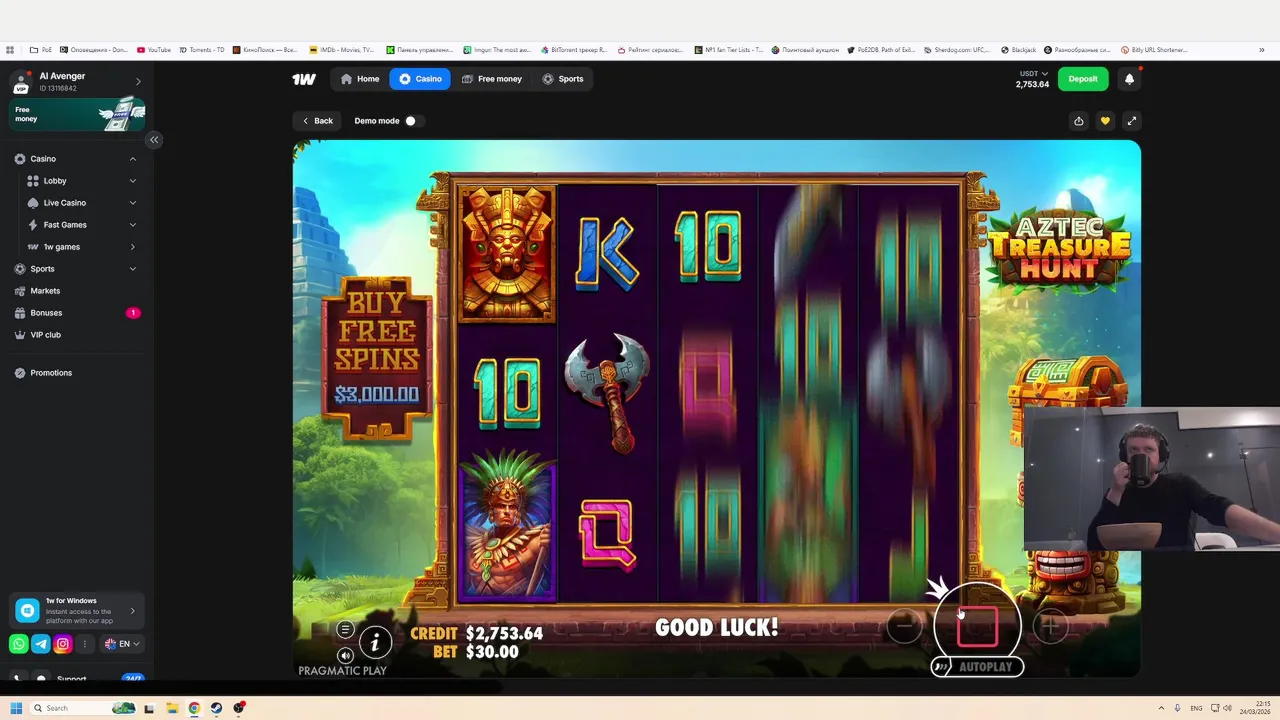Decrease bet with minus button
Screen dimensions: 1280x720
click(904, 627)
